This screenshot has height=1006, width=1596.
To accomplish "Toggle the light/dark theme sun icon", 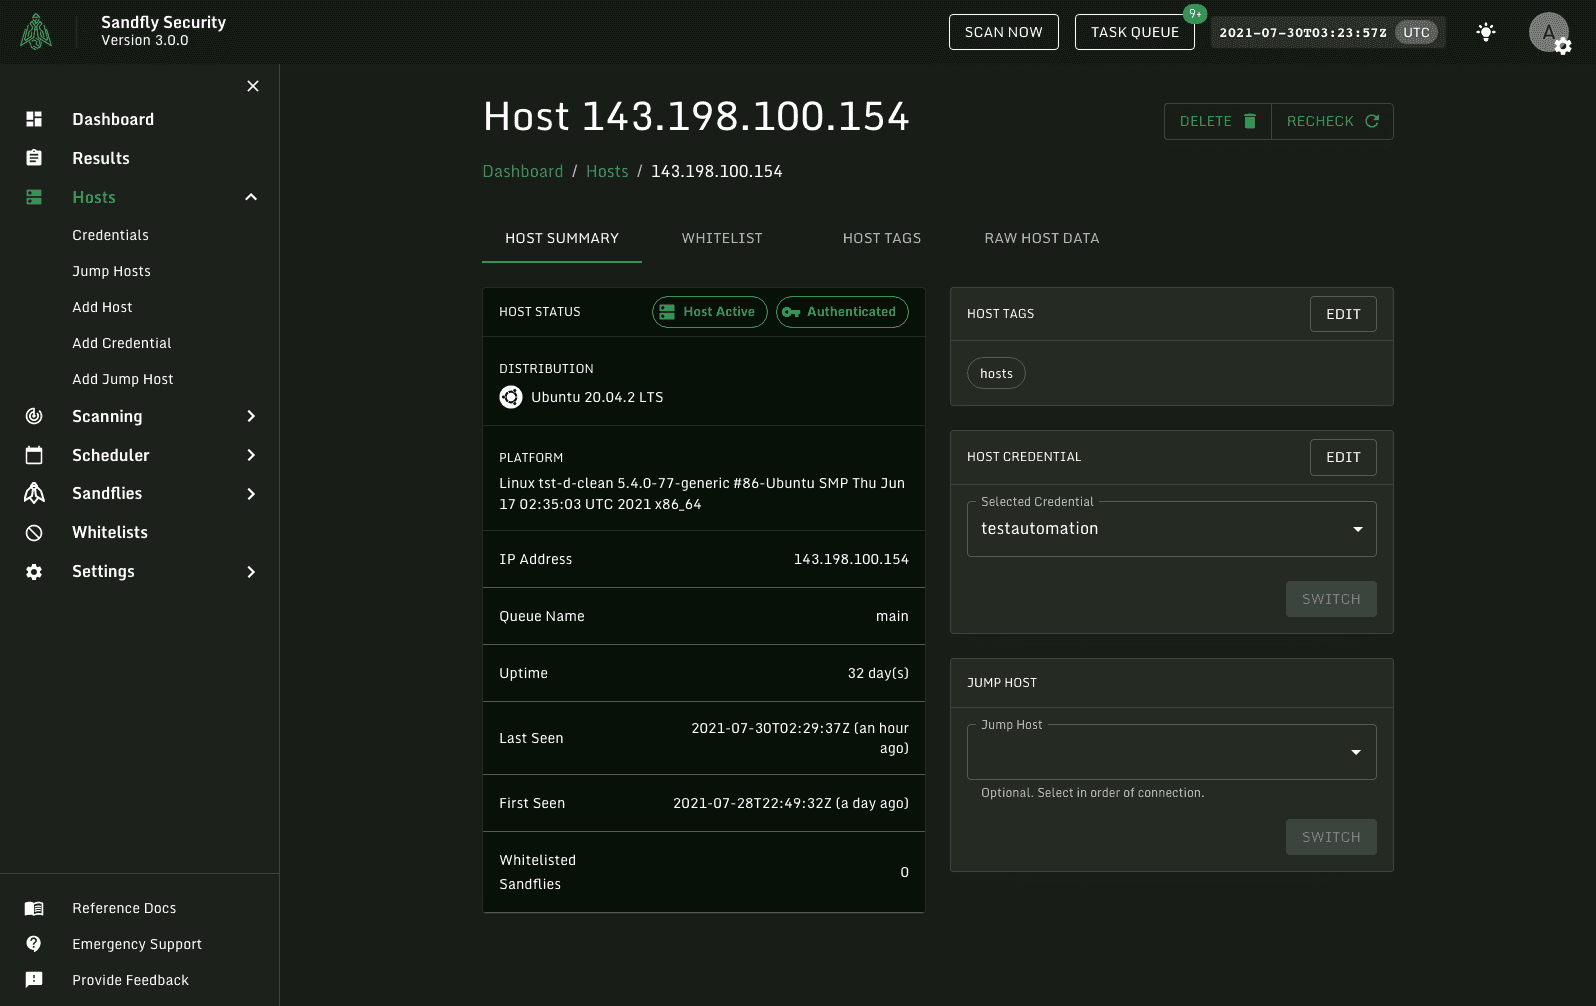I will click(1486, 32).
